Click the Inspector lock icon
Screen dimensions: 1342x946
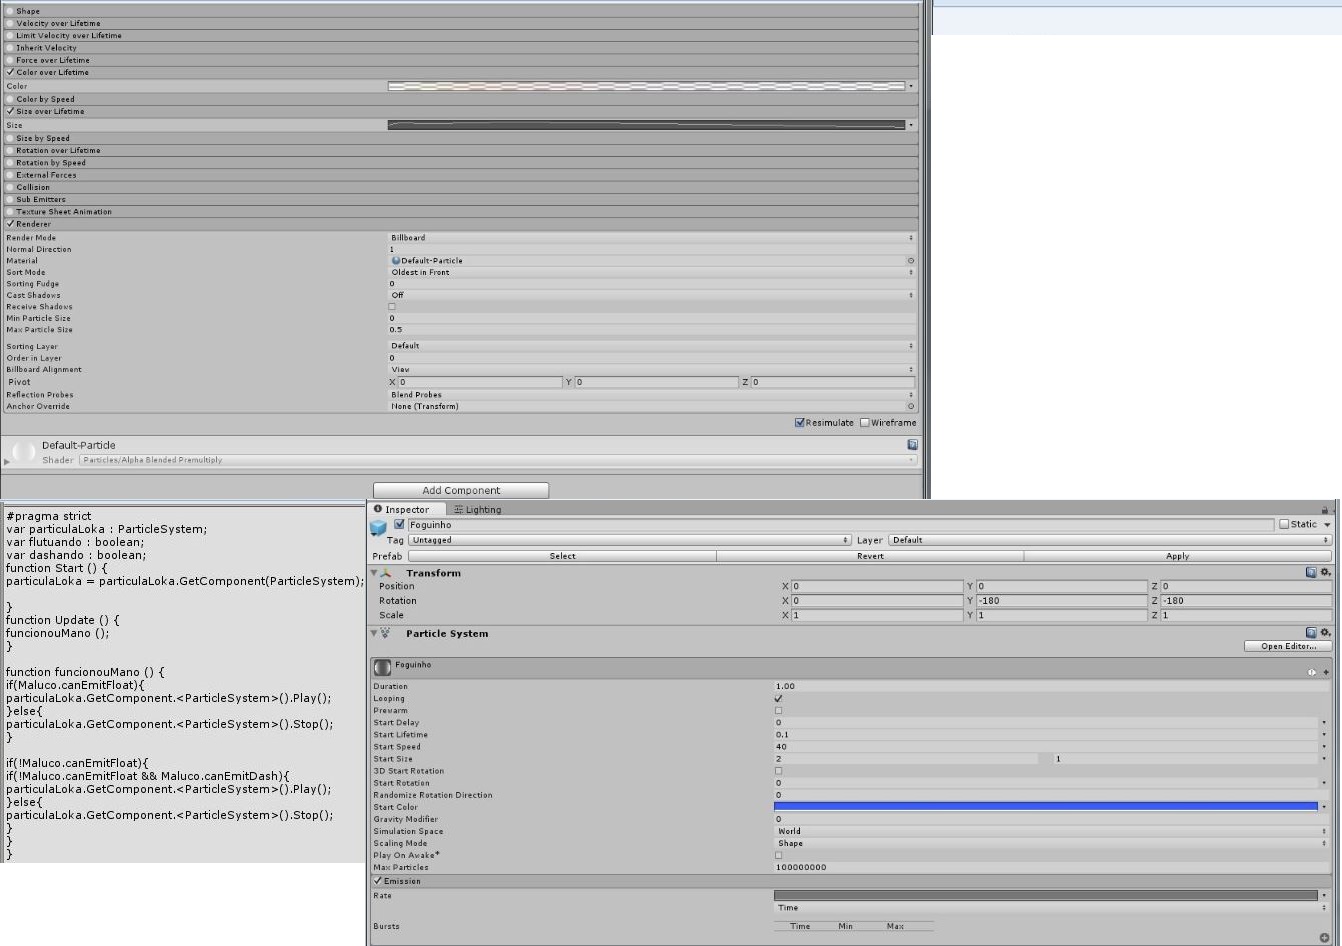tap(1325, 510)
